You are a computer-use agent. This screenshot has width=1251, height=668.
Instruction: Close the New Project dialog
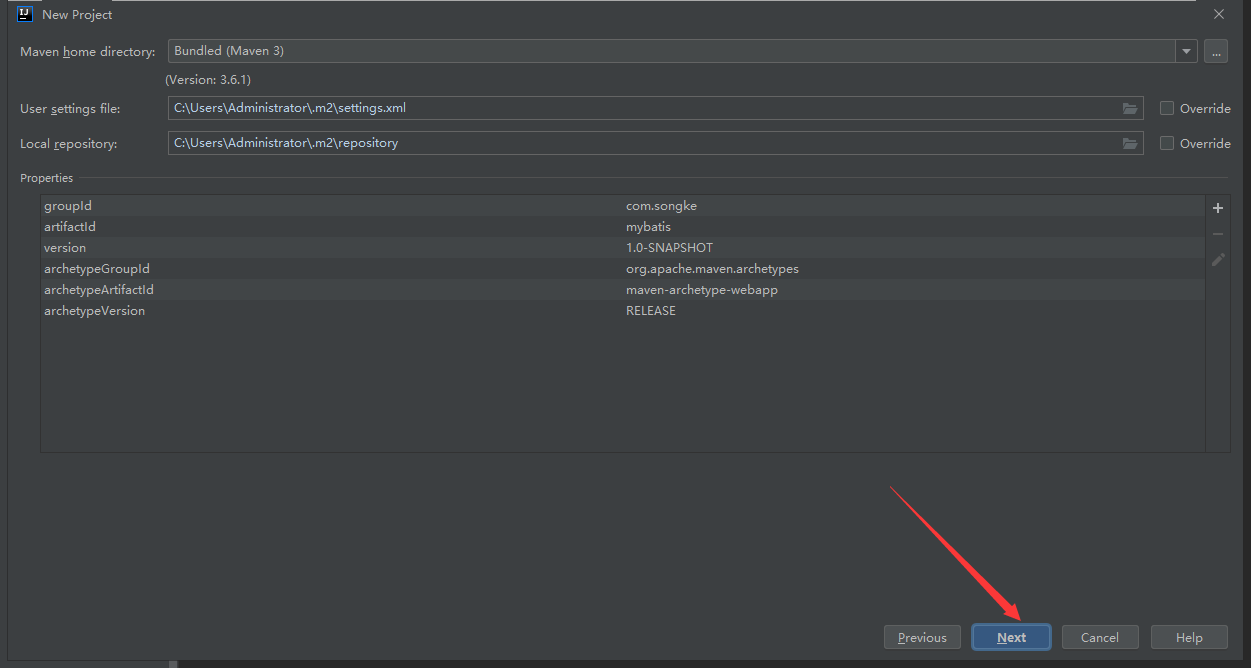point(1218,14)
